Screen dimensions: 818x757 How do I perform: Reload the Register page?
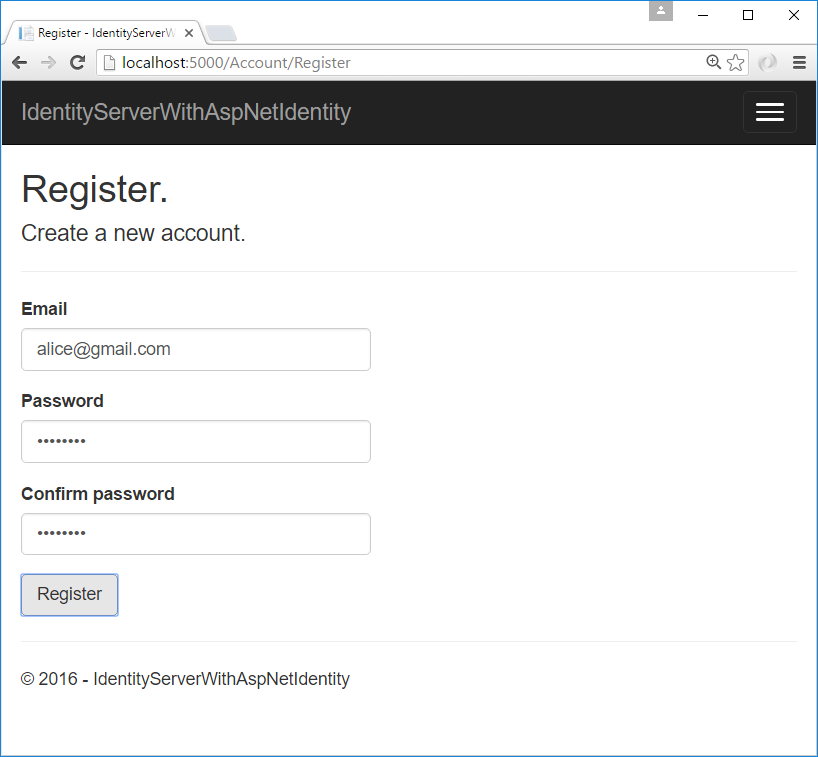[x=77, y=63]
